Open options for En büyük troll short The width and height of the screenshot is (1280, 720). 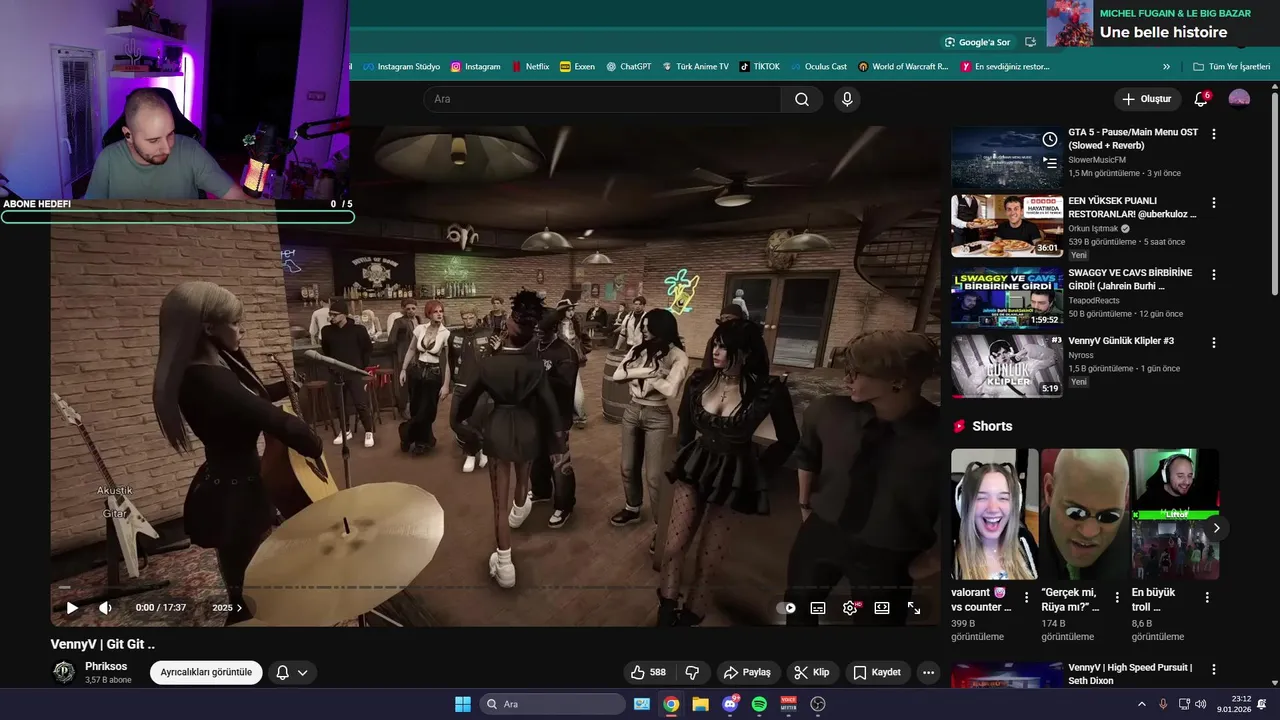pyautogui.click(x=1207, y=597)
